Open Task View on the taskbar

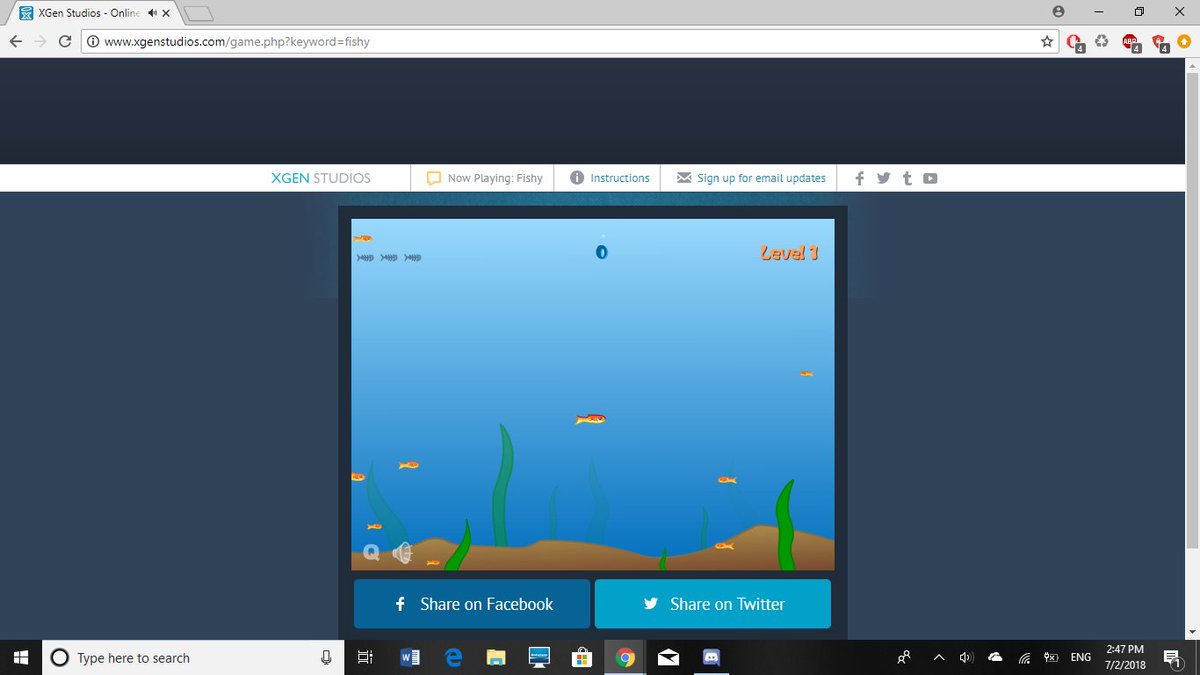[x=365, y=657]
